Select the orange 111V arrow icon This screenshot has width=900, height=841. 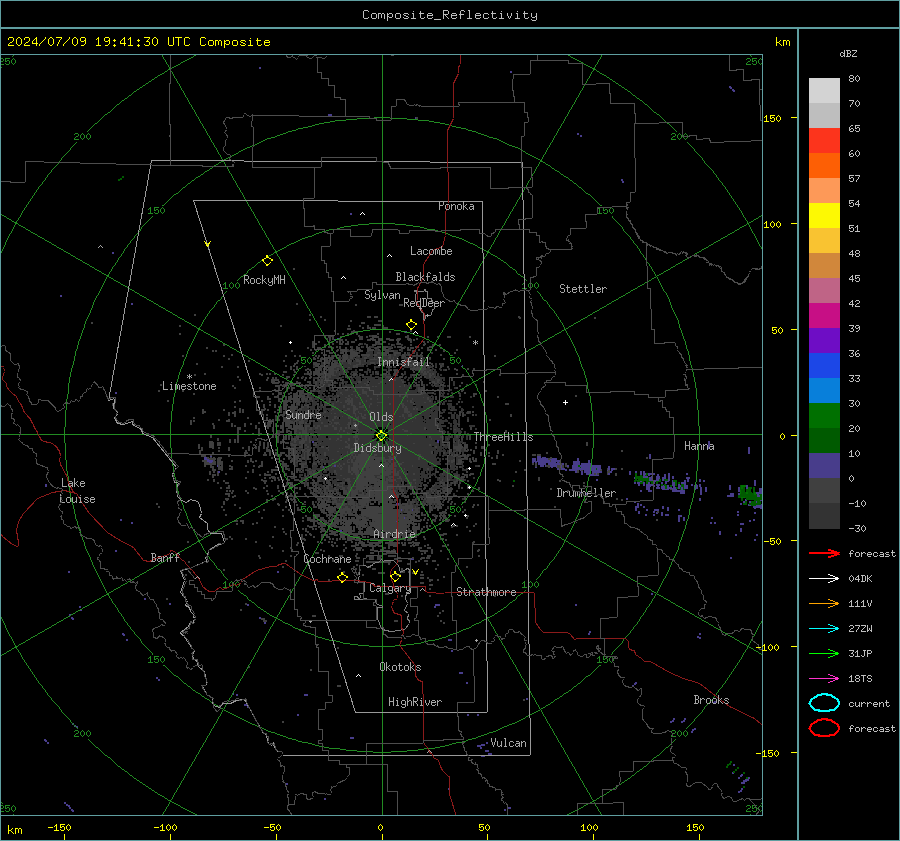(824, 603)
